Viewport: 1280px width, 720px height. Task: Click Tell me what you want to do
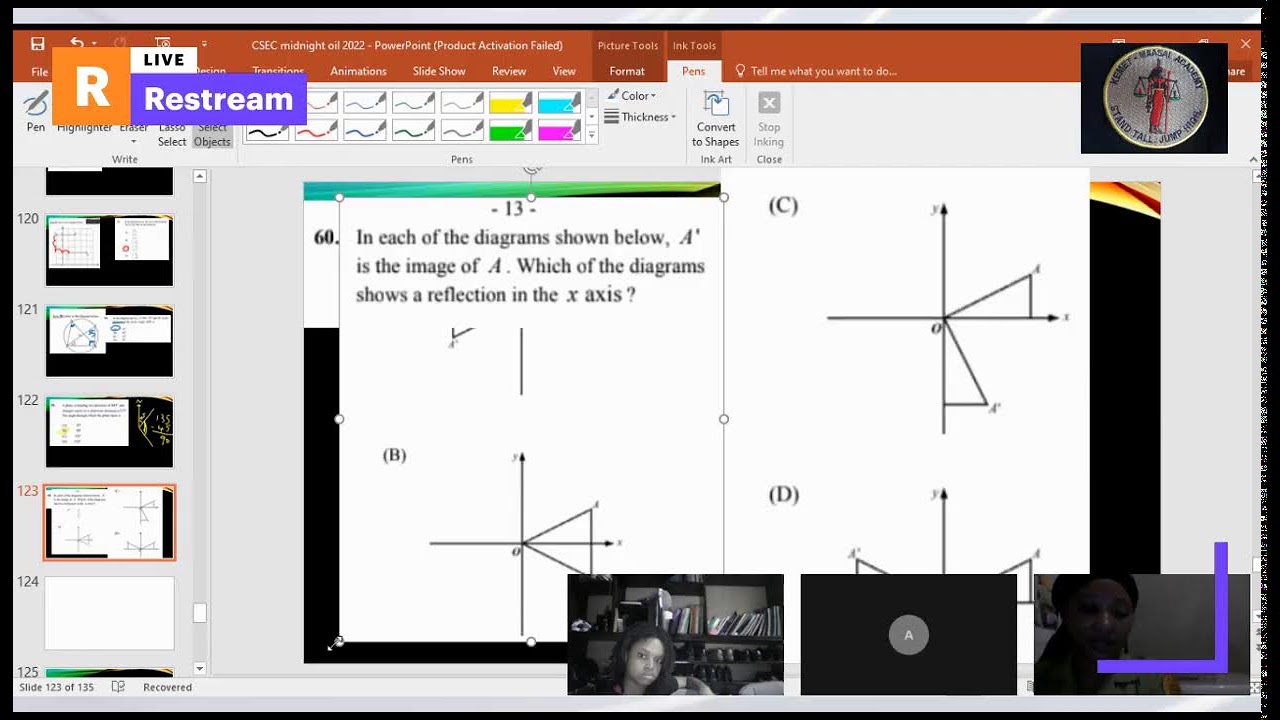816,71
